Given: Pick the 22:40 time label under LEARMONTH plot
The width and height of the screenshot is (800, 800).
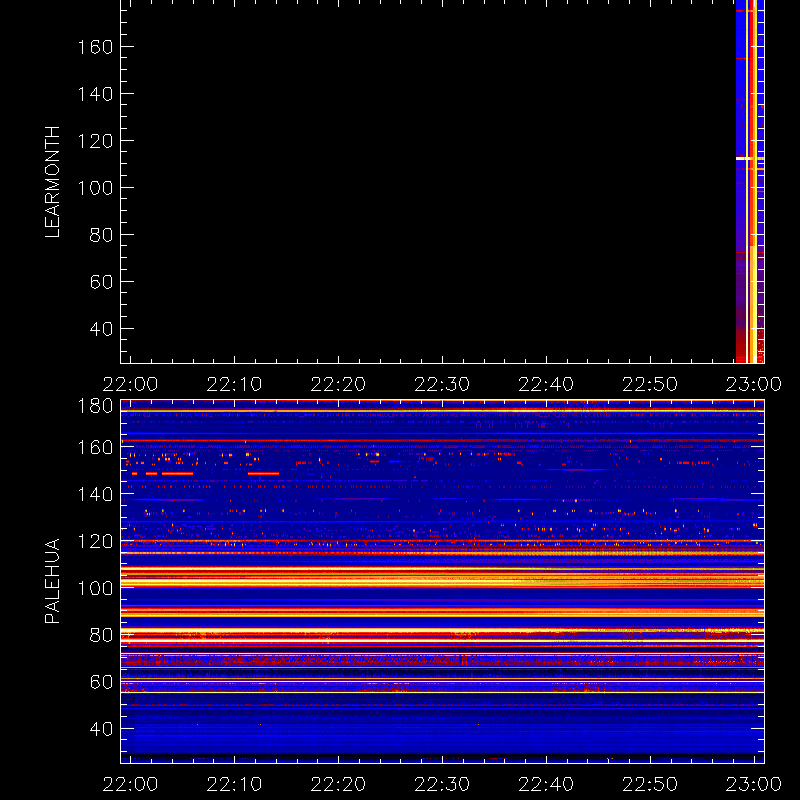Looking at the screenshot, I should pyautogui.click(x=546, y=384).
